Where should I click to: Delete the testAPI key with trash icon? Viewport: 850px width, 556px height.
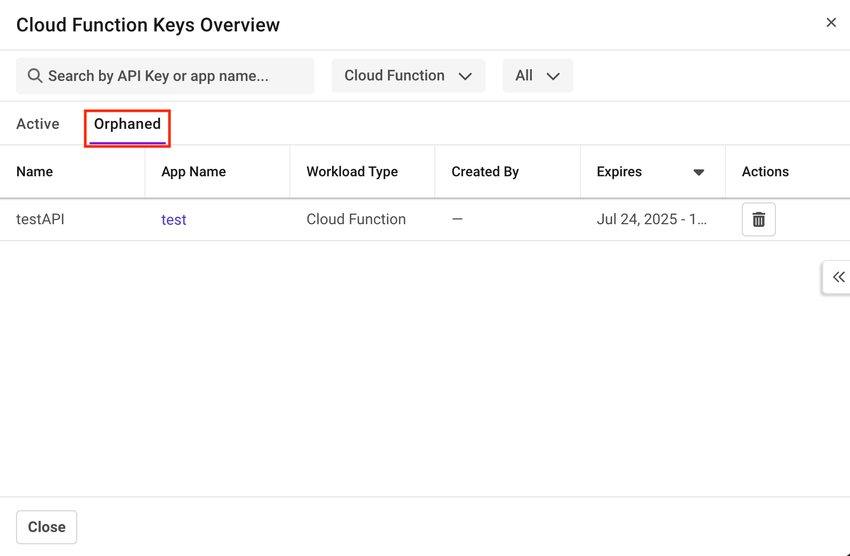click(x=758, y=220)
